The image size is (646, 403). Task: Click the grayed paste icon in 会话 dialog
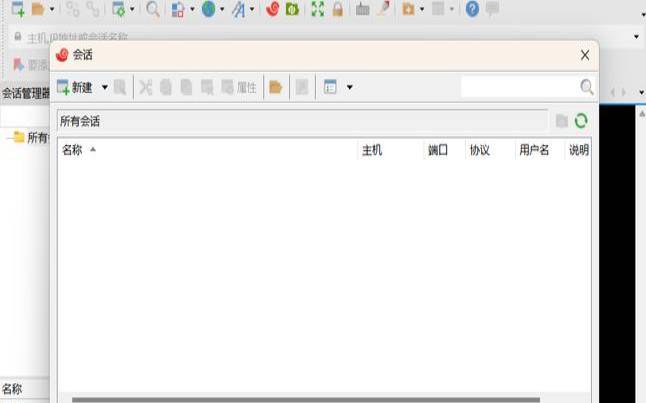coord(186,87)
